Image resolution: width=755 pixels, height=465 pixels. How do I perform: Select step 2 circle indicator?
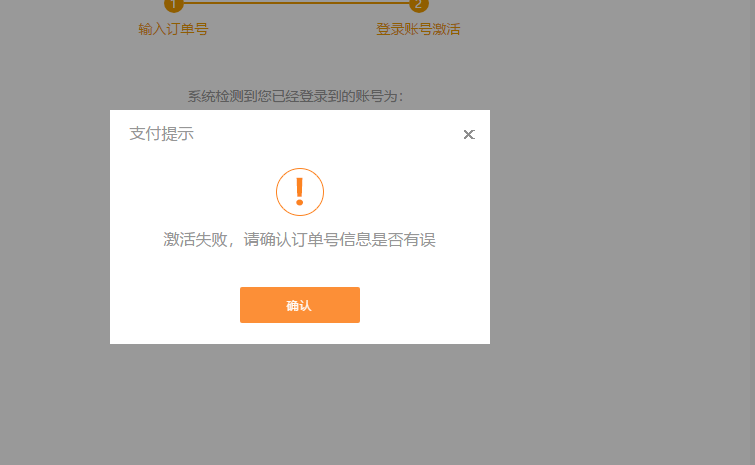pyautogui.click(x=419, y=5)
